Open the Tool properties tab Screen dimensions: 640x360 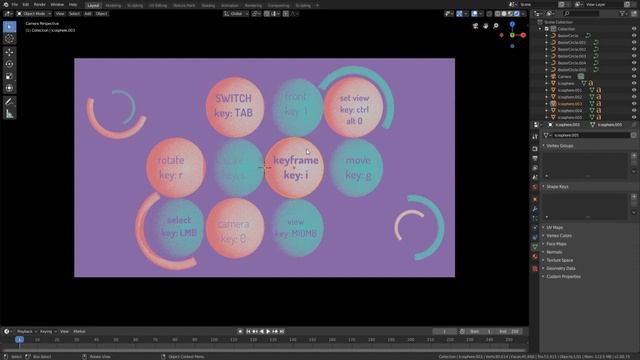click(535, 137)
